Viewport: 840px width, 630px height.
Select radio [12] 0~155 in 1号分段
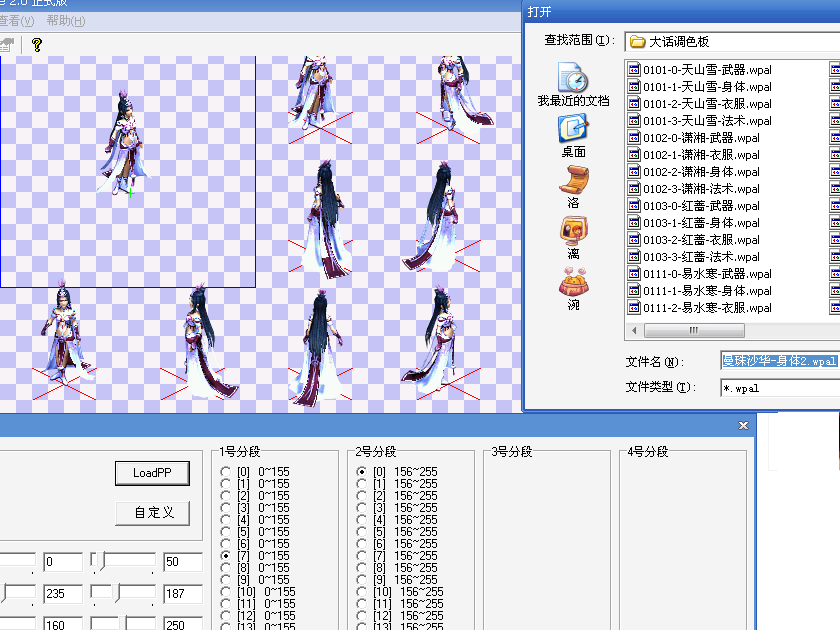click(226, 616)
